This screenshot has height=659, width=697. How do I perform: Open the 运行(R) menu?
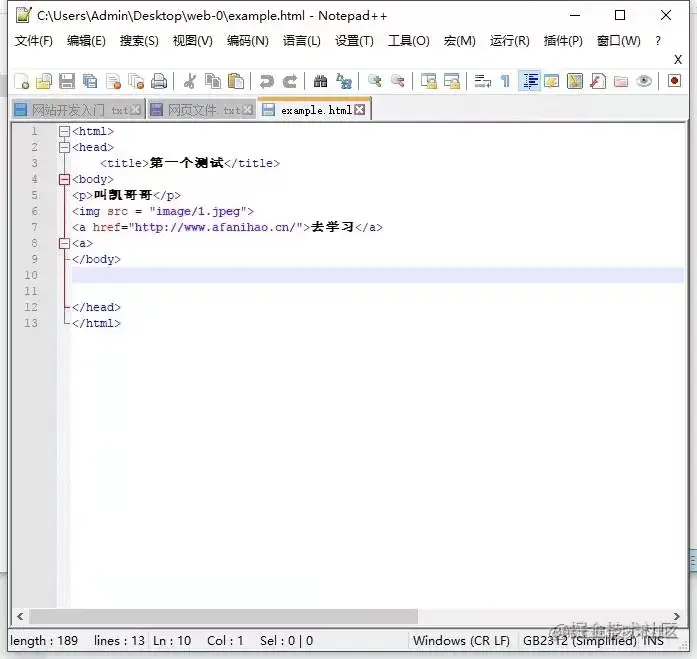tap(509, 41)
